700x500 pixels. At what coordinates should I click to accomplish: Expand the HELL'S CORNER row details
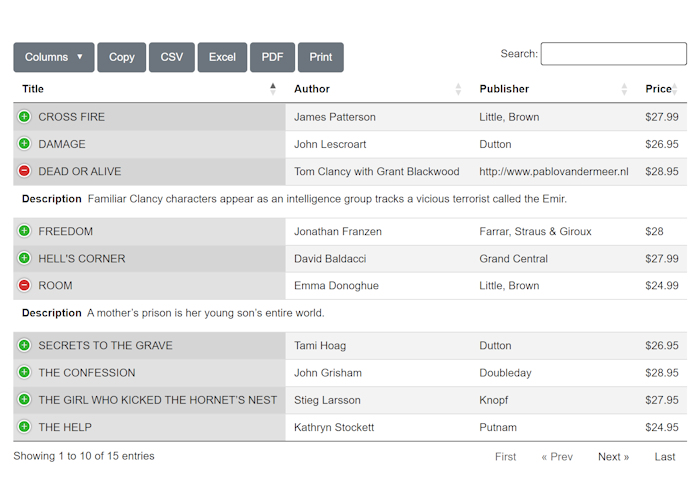(x=24, y=258)
